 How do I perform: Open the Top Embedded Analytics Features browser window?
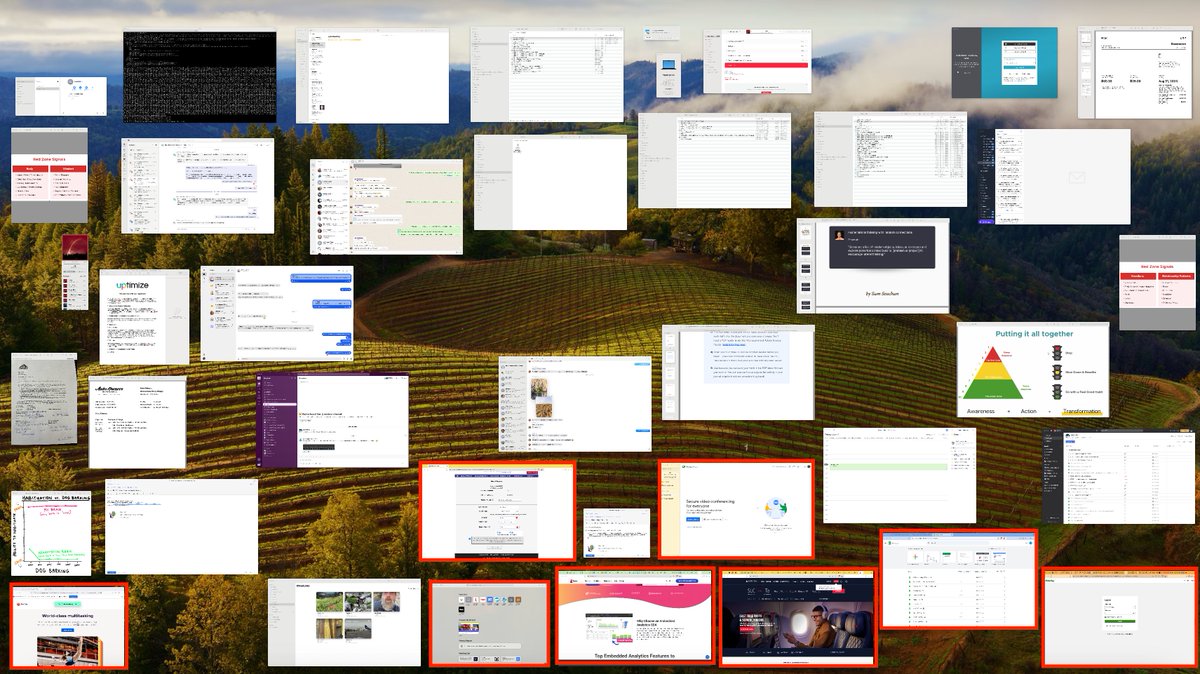click(x=635, y=615)
